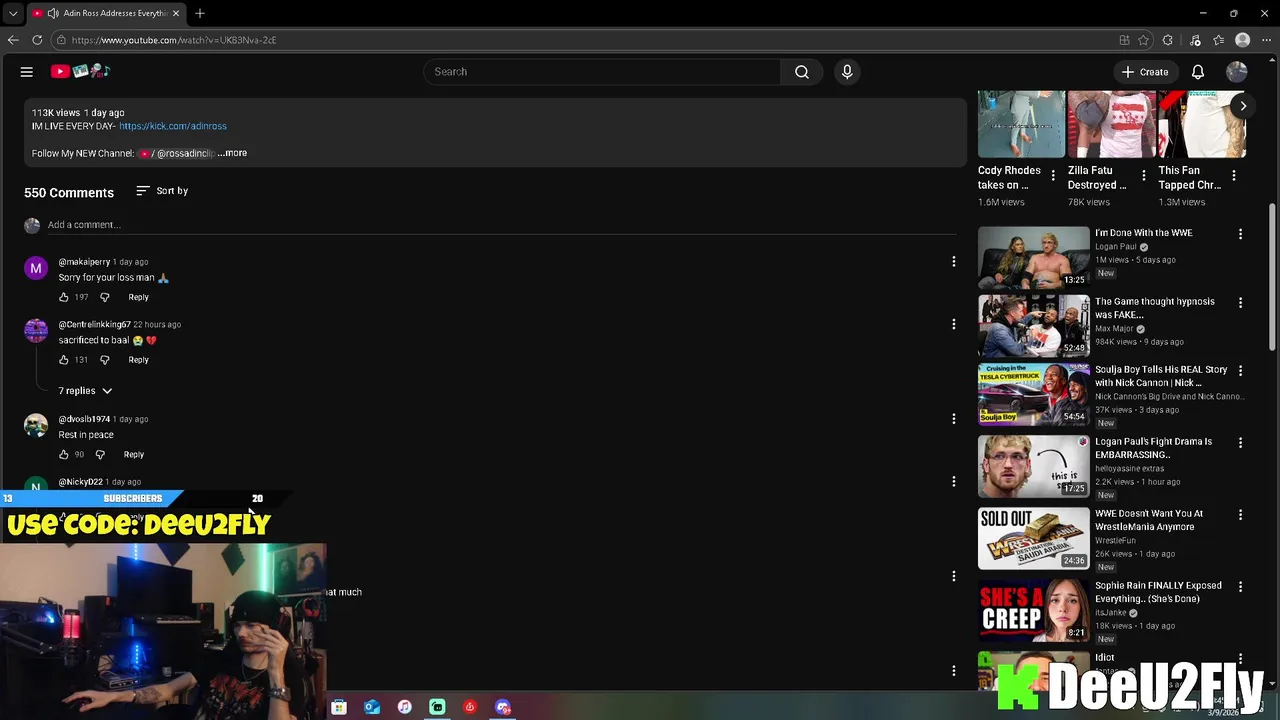Viewport: 1280px width, 720px height.
Task: Open options for Soulja Boy video
Action: 1240,370
